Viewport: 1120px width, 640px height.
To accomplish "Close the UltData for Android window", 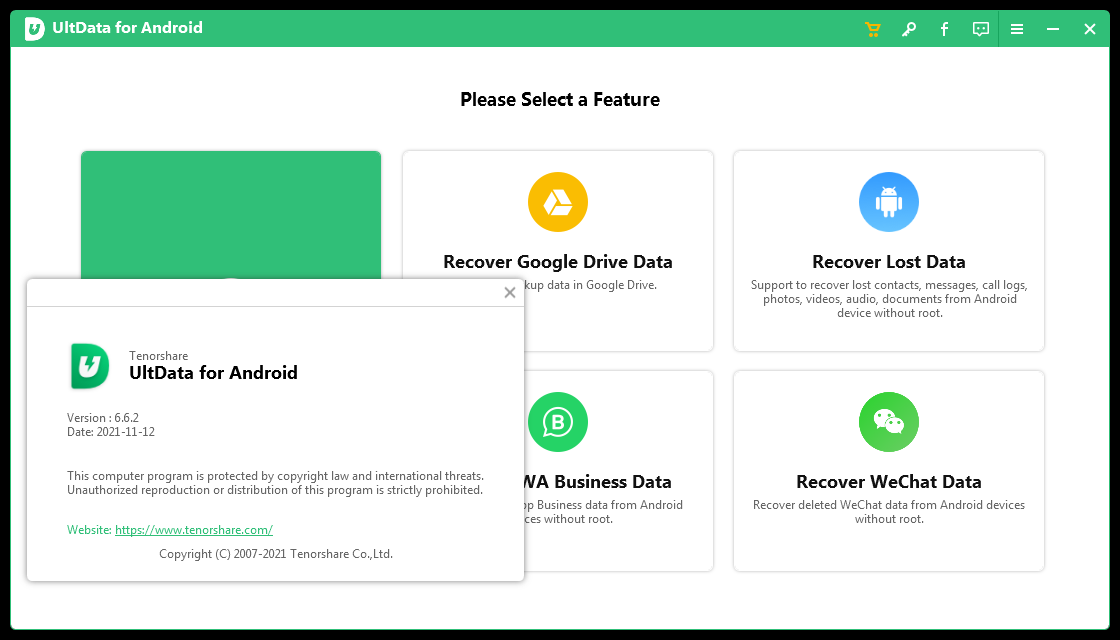I will pyautogui.click(x=1090, y=29).
